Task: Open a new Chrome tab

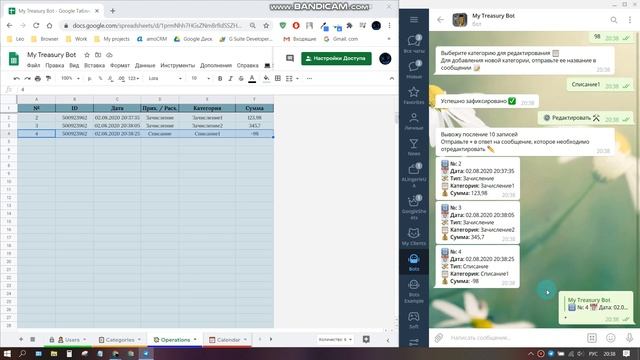Action: point(113,11)
